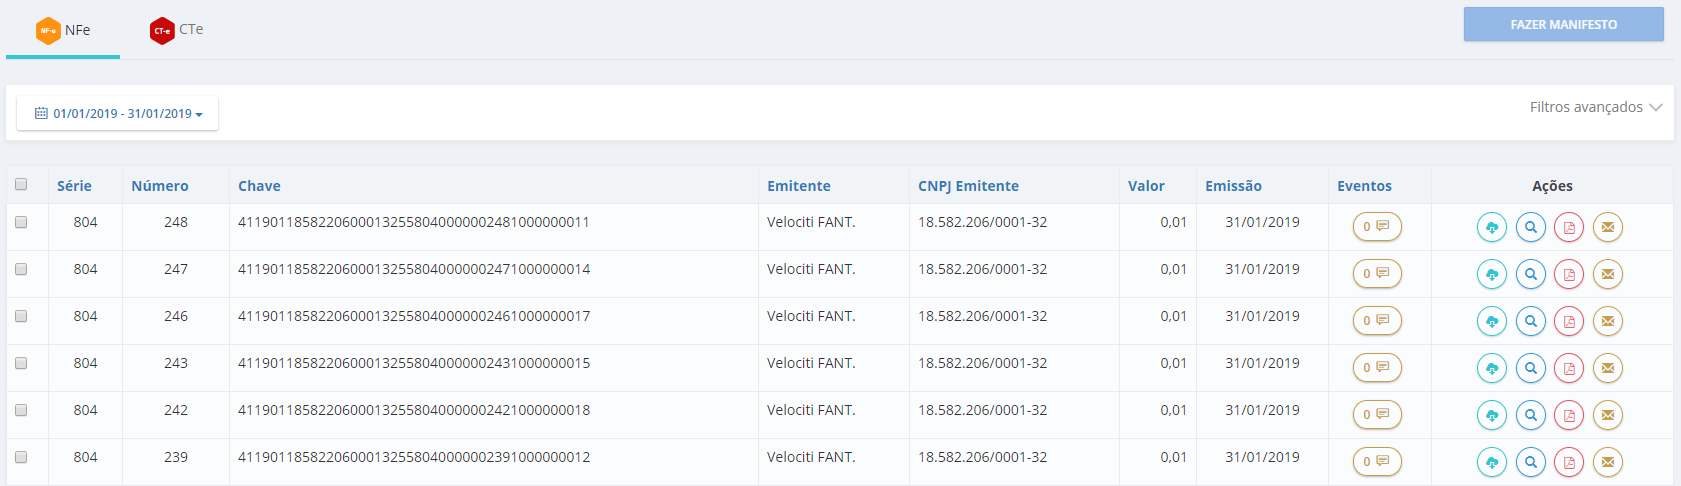The width and height of the screenshot is (1681, 486).
Task: Switch to the CTe tab
Action: [x=177, y=30]
